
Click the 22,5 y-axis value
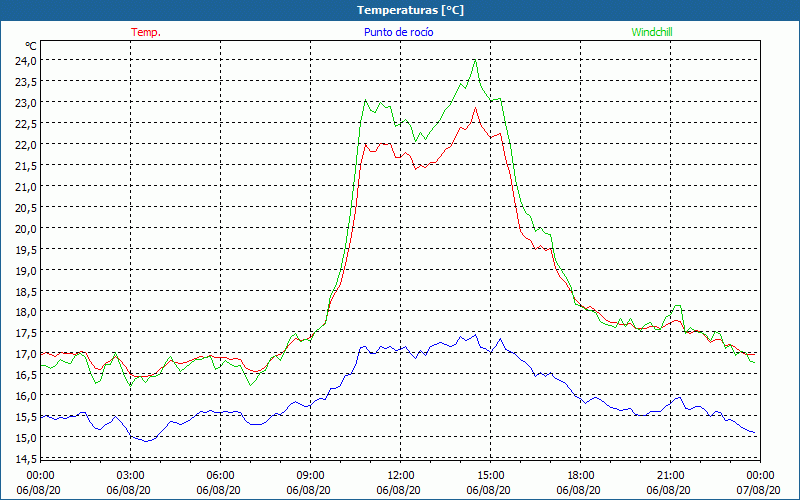26,123
